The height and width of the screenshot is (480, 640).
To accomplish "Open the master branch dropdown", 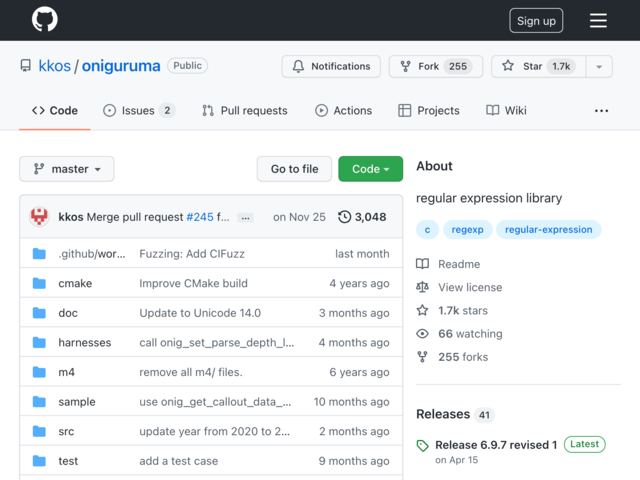I will (67, 169).
